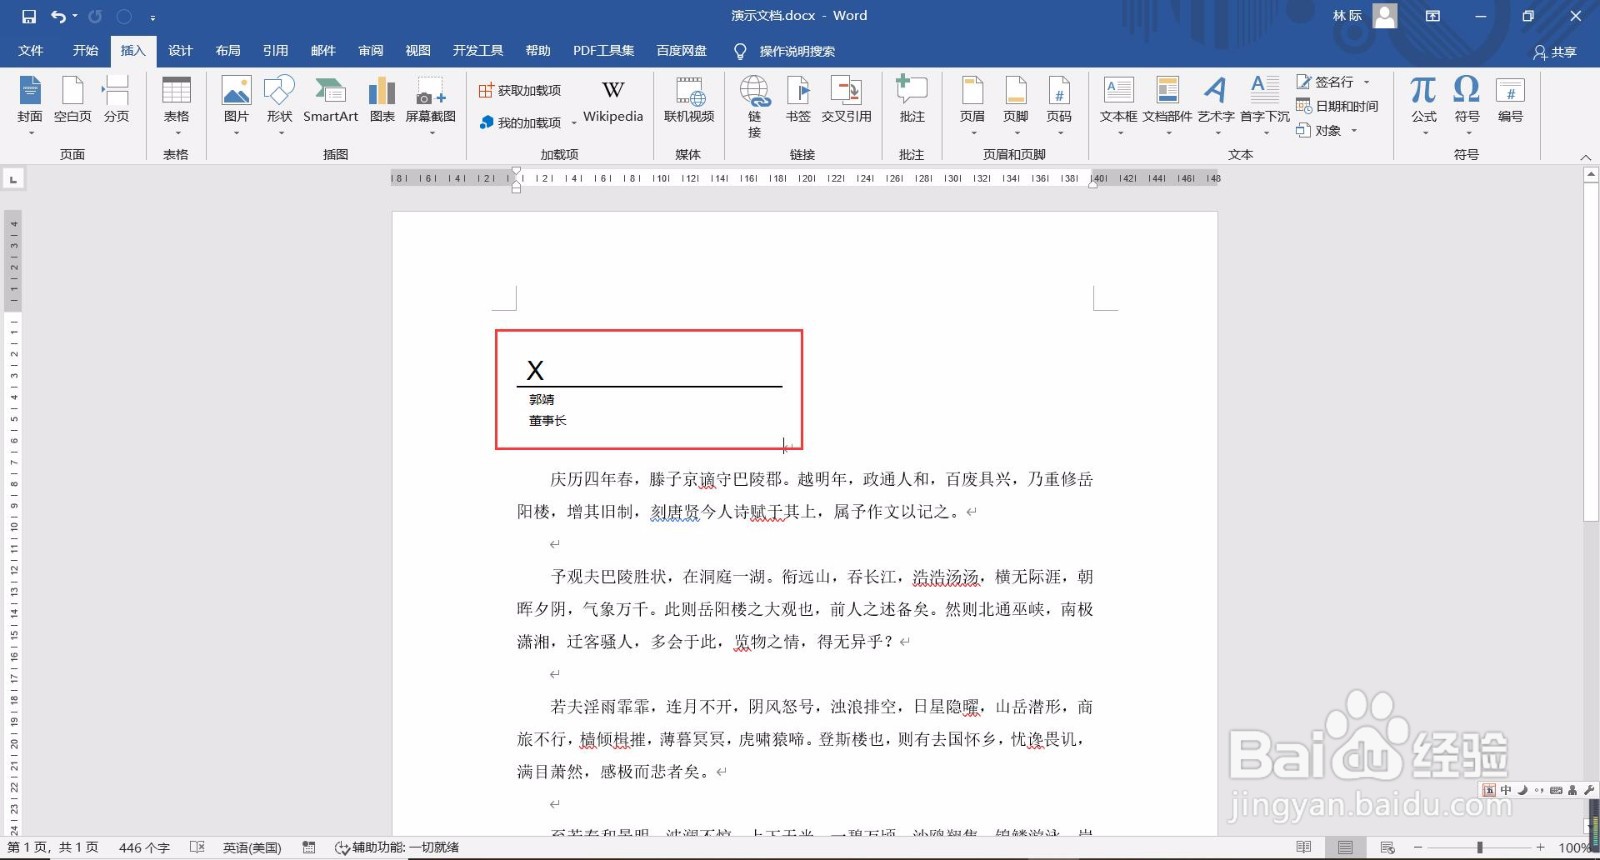The height and width of the screenshot is (860, 1600).
Task: Open ribbon display options
Action: pos(1433,16)
